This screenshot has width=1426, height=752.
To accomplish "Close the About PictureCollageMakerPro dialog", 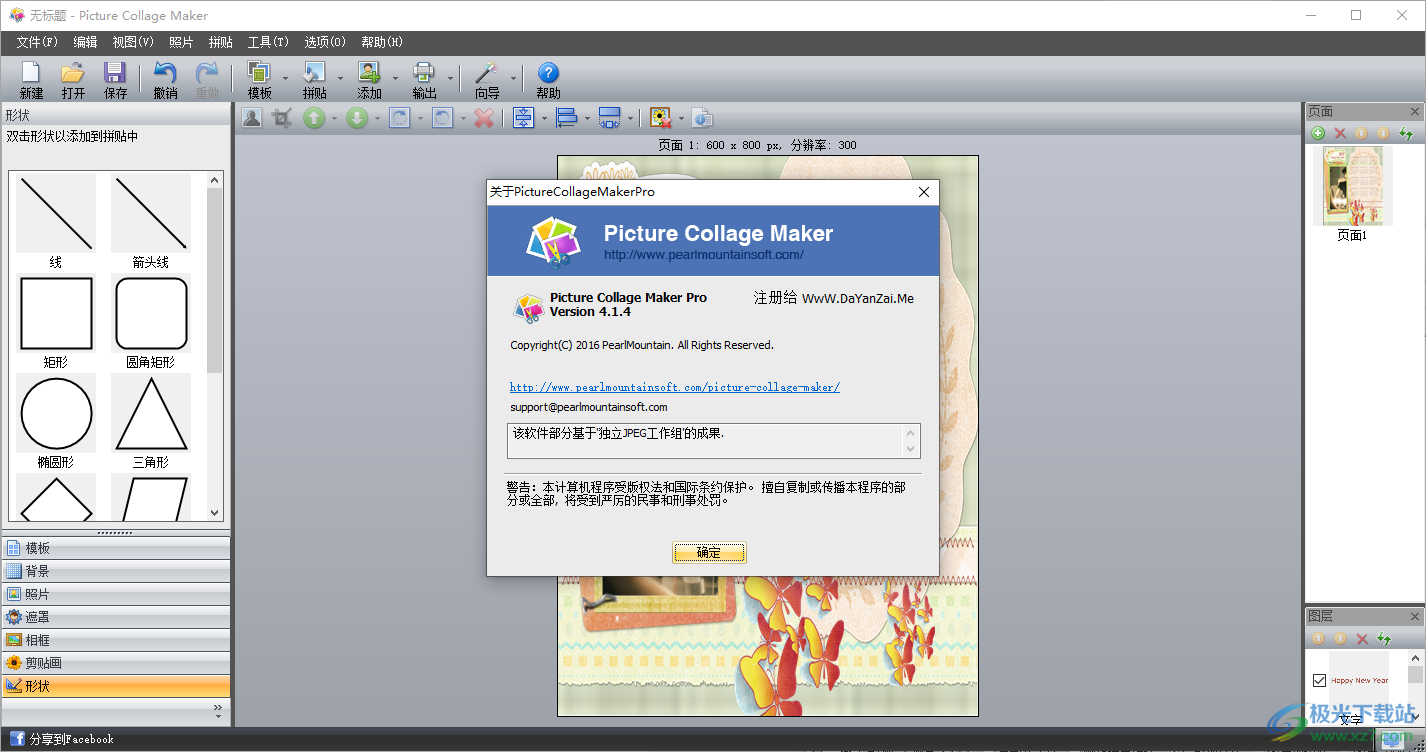I will click(x=924, y=192).
